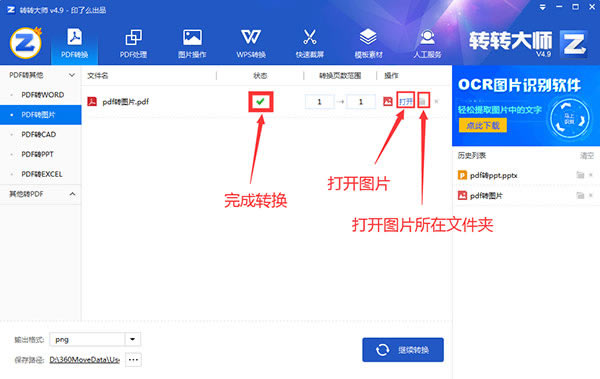Click the D:\360MoveData save path link
This screenshot has height=379, width=600.
click(x=85, y=360)
